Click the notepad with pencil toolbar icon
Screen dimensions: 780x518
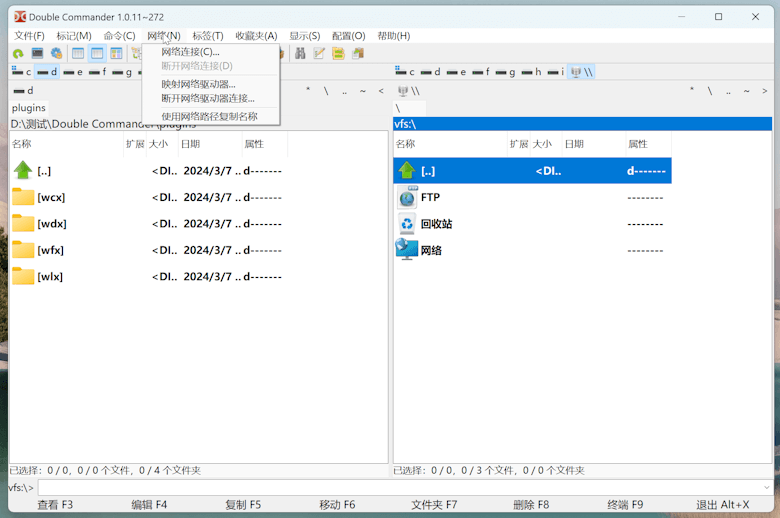pyautogui.click(x=319, y=53)
